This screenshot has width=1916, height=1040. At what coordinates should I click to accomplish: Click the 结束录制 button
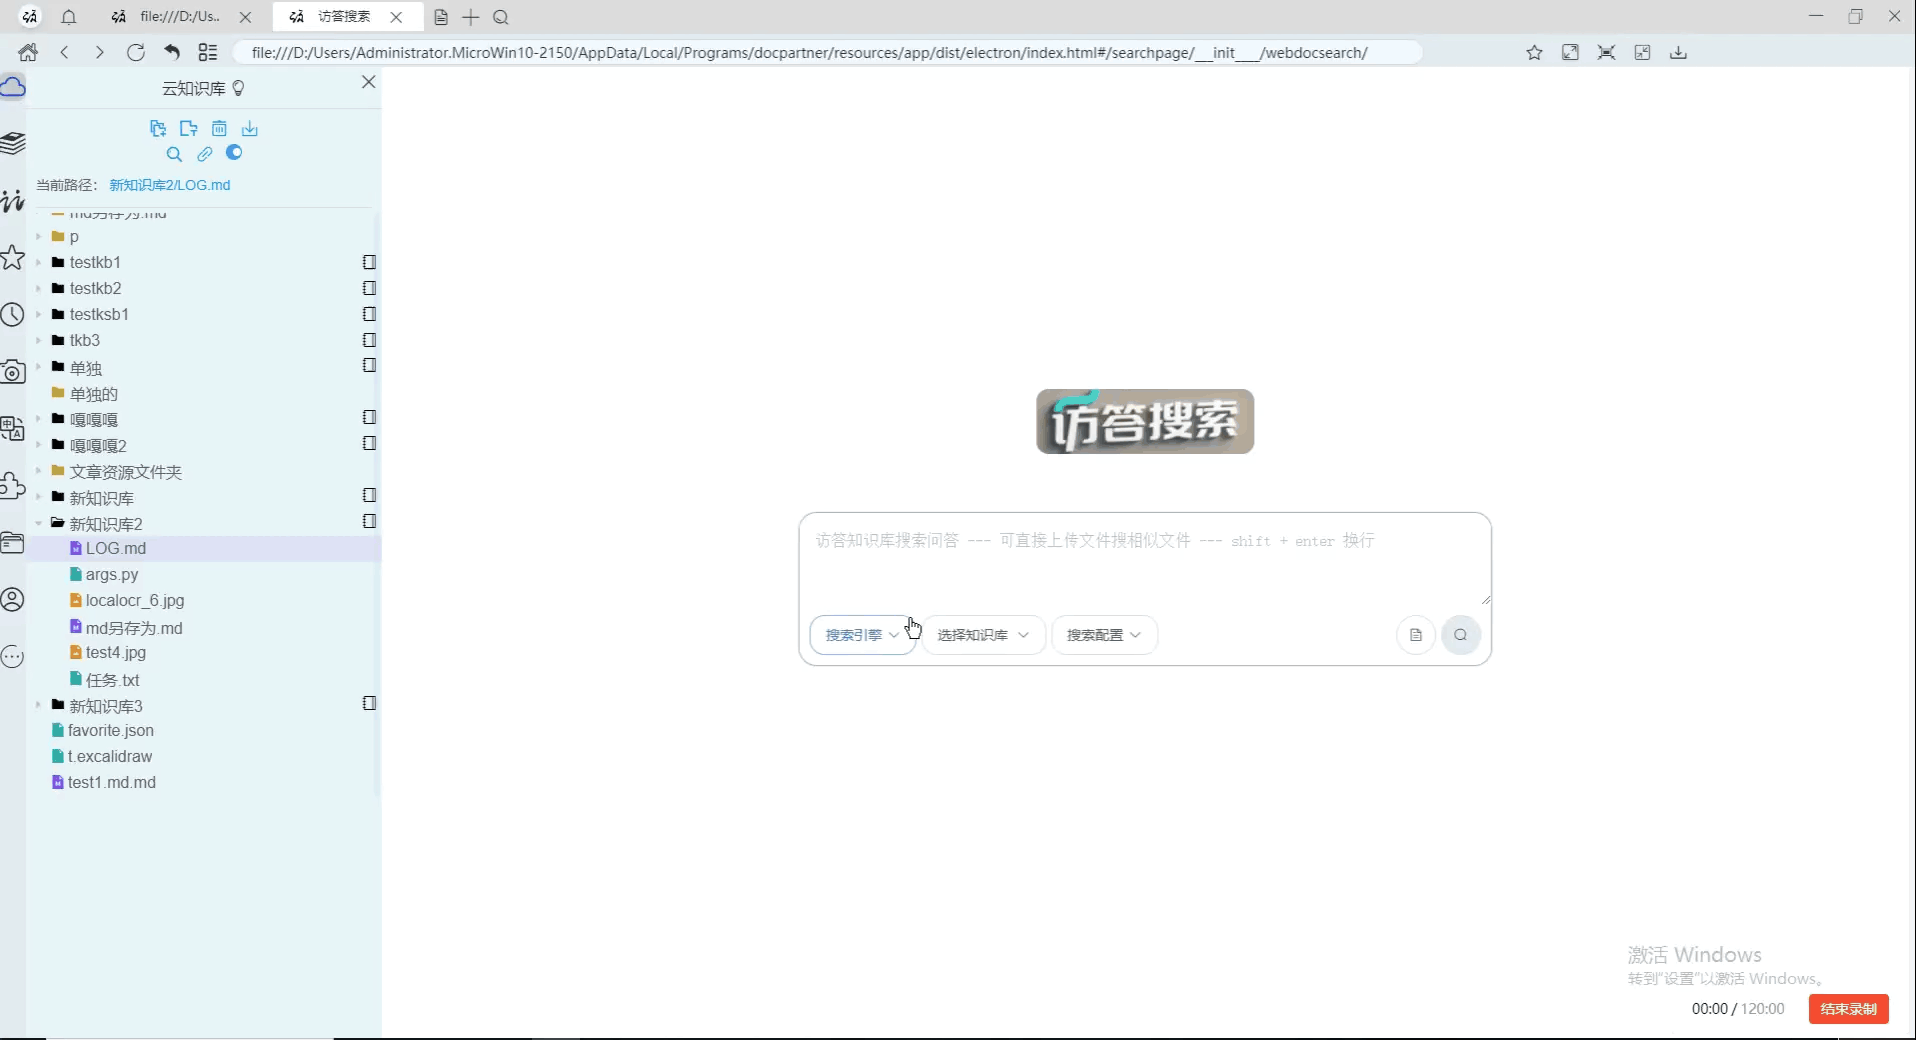tap(1848, 1009)
